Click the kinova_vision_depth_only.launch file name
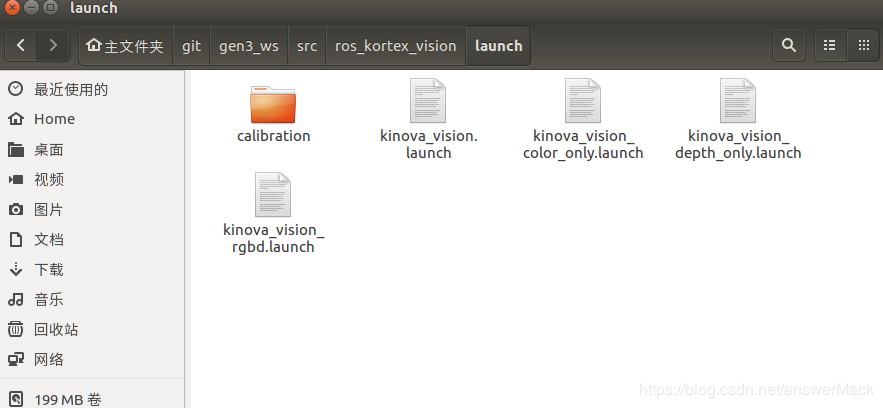883x408 pixels. pos(738,144)
